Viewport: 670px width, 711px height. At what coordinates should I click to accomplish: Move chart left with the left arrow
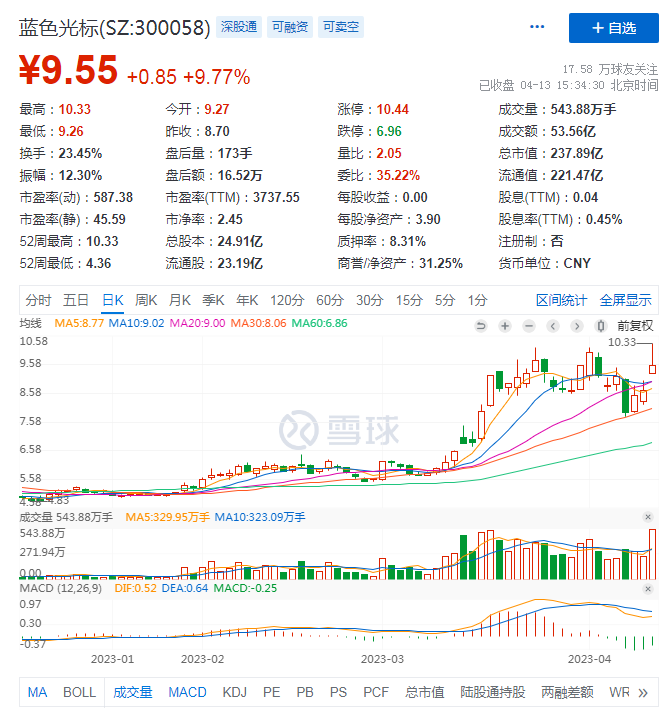(x=553, y=326)
